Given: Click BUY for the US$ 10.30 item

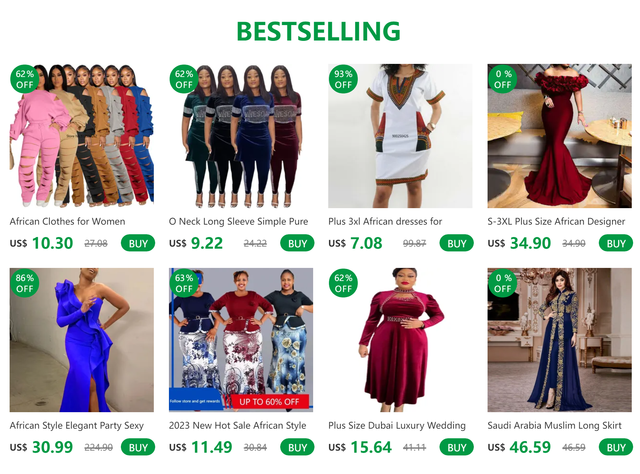Looking at the screenshot, I should (x=138, y=243).
